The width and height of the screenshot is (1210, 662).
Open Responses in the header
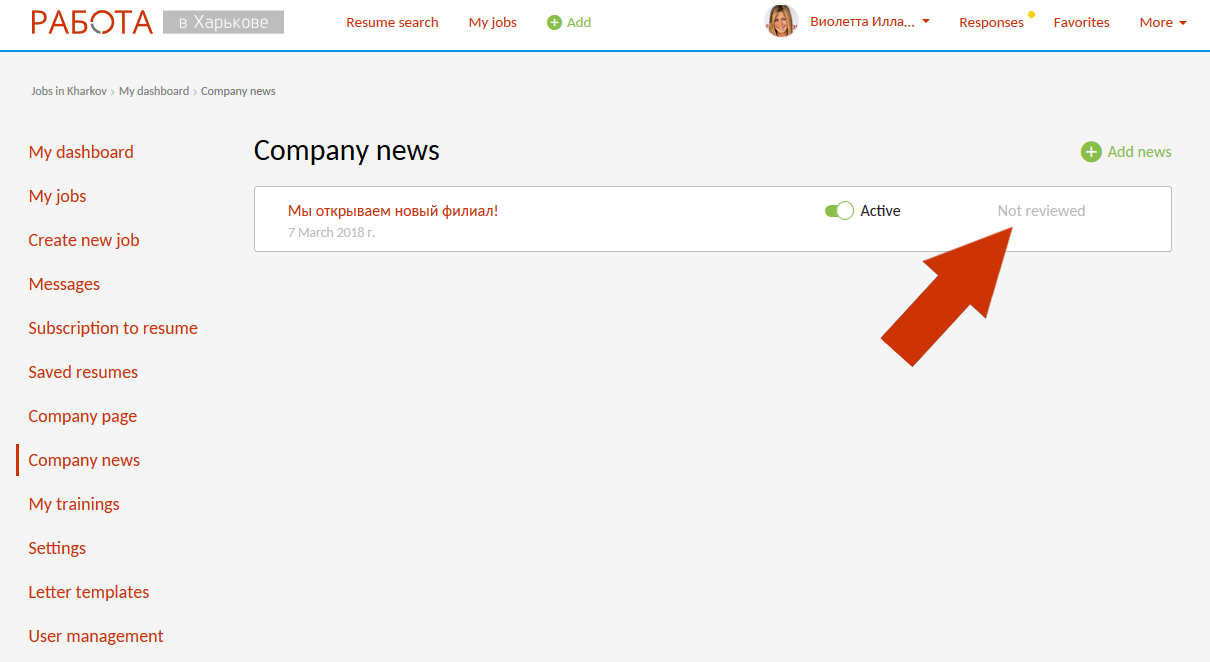pos(990,22)
